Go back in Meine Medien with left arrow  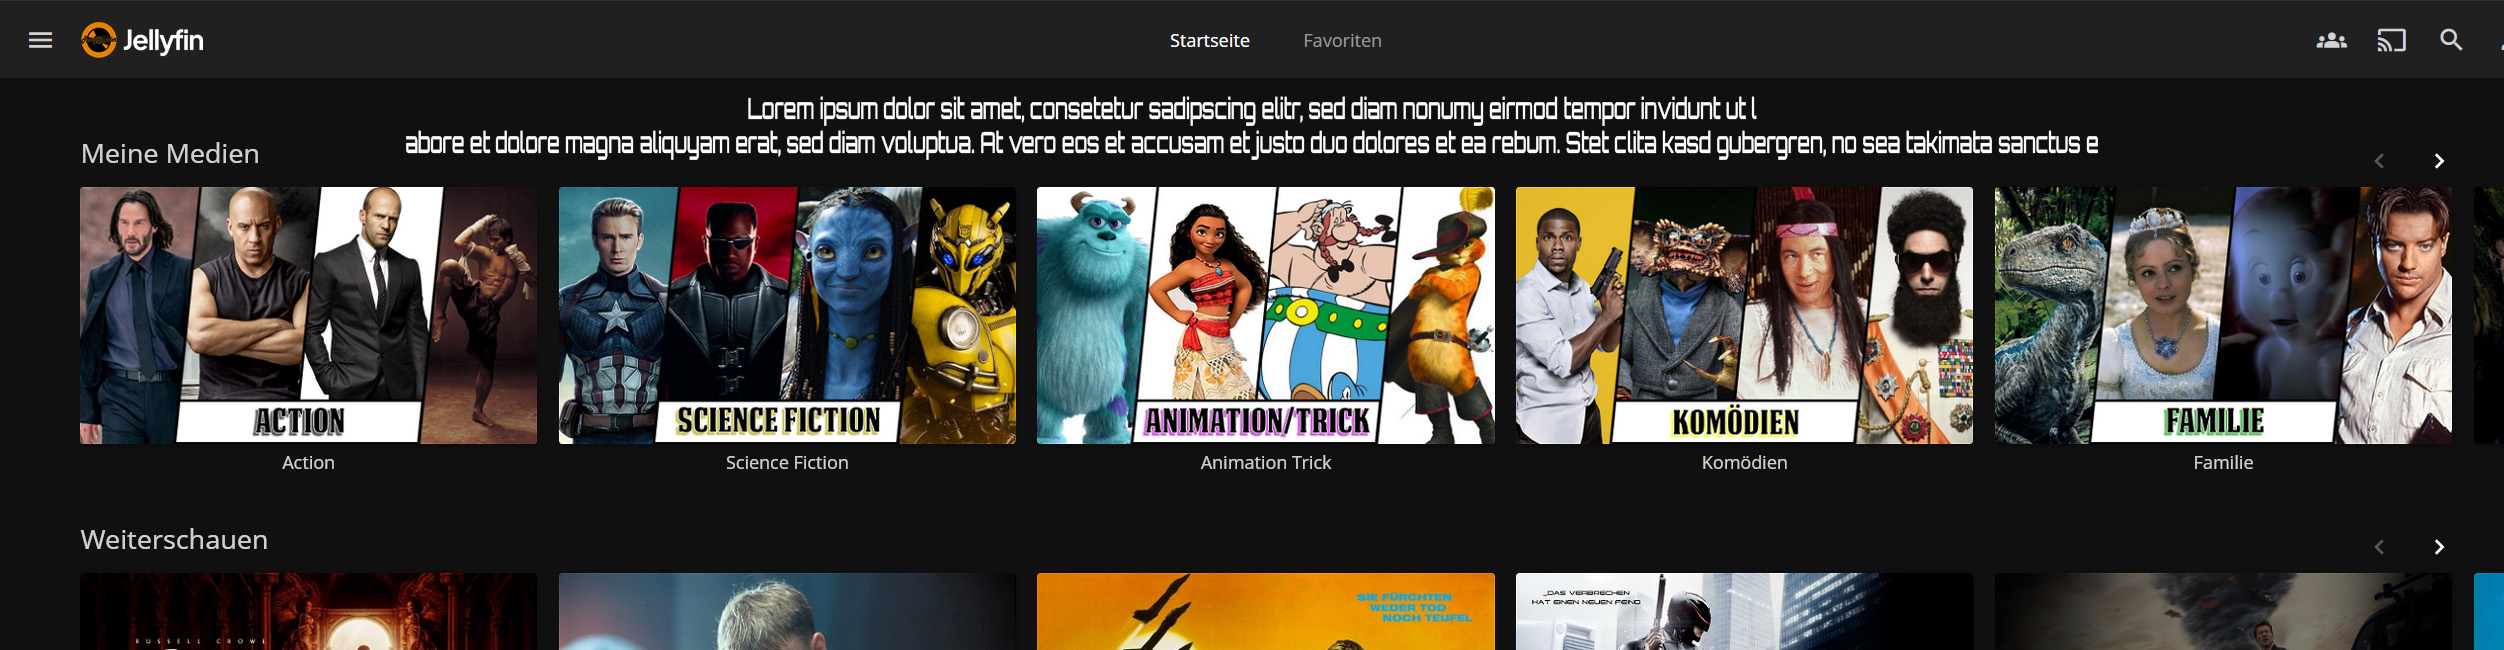tap(2379, 161)
